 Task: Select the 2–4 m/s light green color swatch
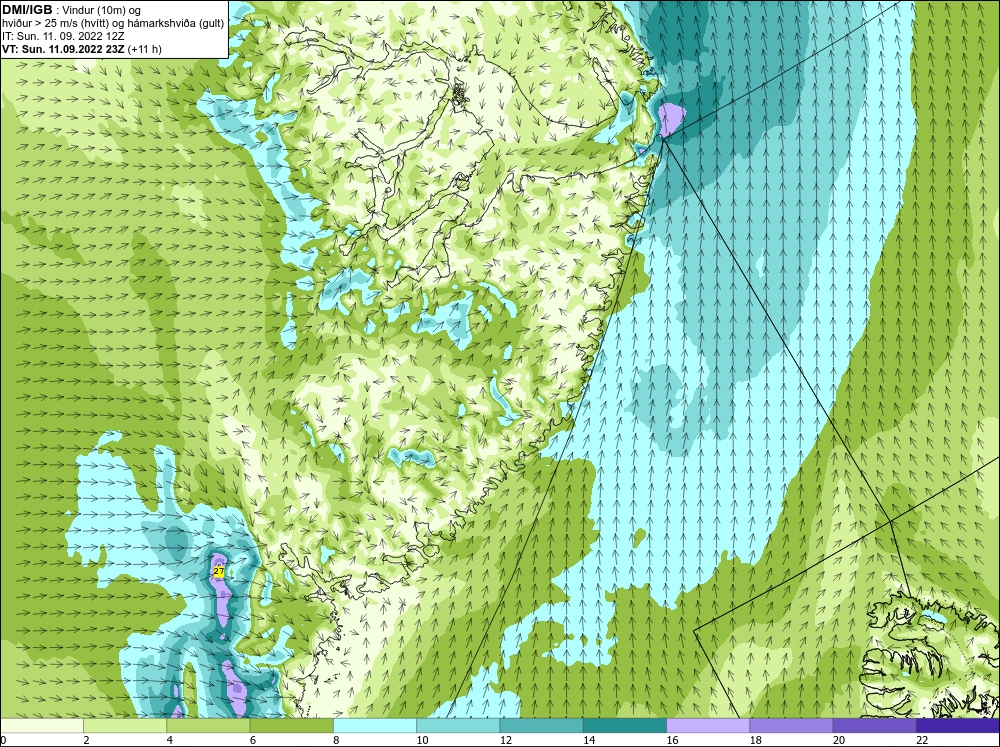tap(125, 725)
